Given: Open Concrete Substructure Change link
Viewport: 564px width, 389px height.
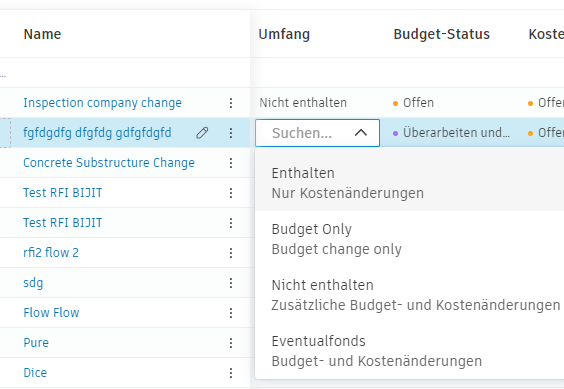Looking at the screenshot, I should pos(109,163).
